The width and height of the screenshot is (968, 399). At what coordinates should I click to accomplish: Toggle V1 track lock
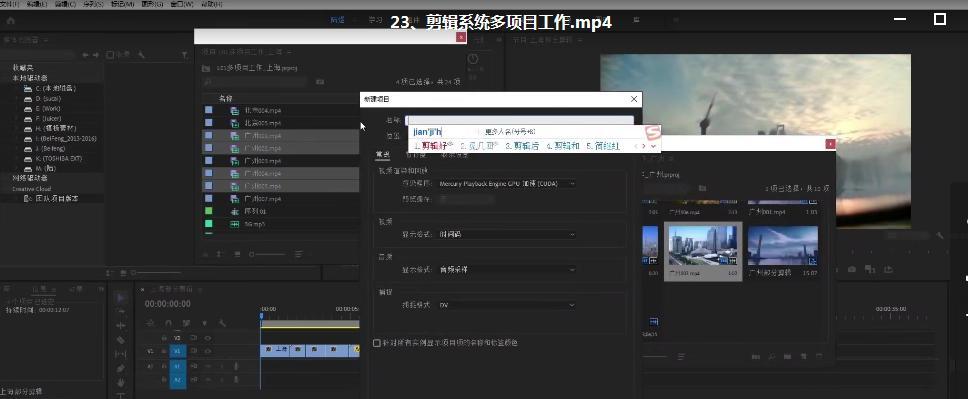164,351
